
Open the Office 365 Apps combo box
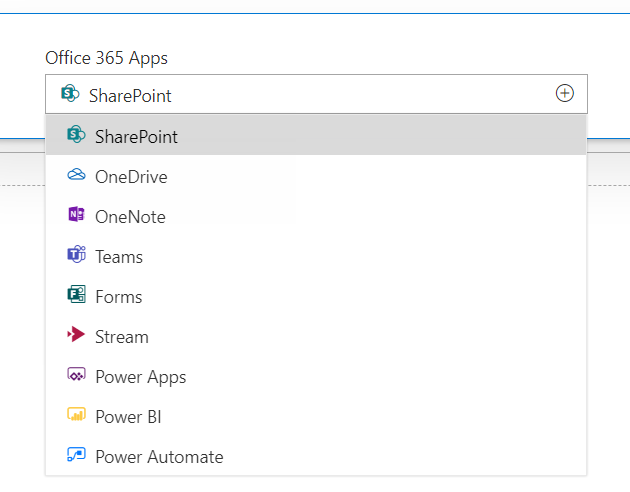pos(316,94)
